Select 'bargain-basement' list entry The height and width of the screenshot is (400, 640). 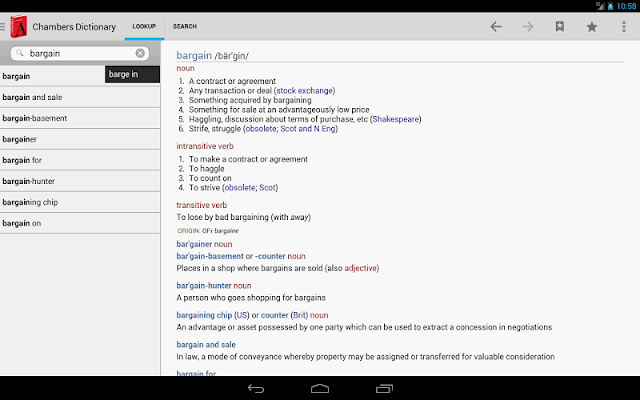pos(80,118)
